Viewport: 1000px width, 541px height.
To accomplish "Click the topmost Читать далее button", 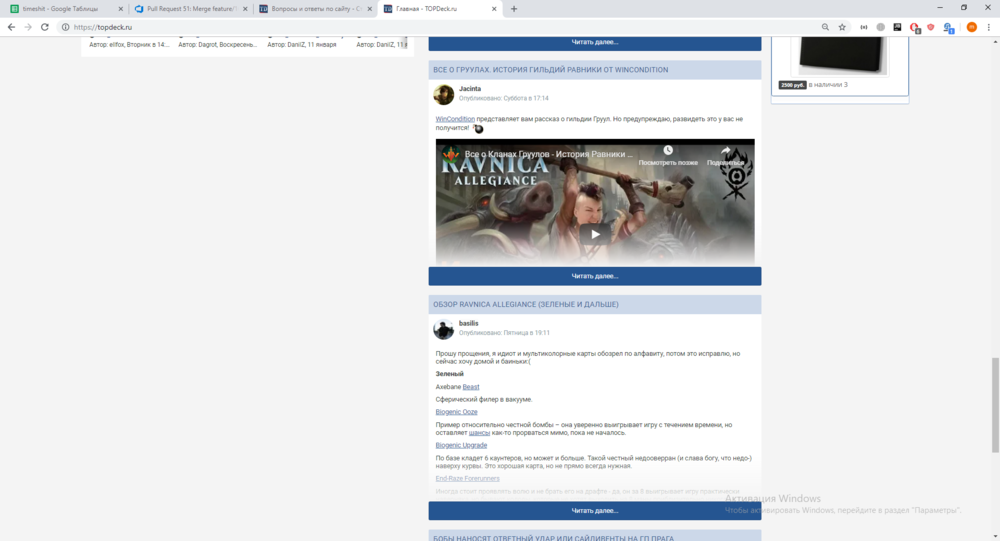I will click(x=594, y=43).
